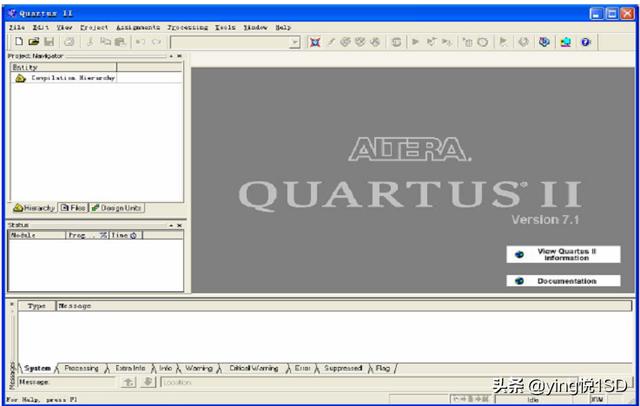Click the Programmer icon in the toolbar
Image resolution: width=640 pixels, height=406 pixels.
(x=544, y=42)
